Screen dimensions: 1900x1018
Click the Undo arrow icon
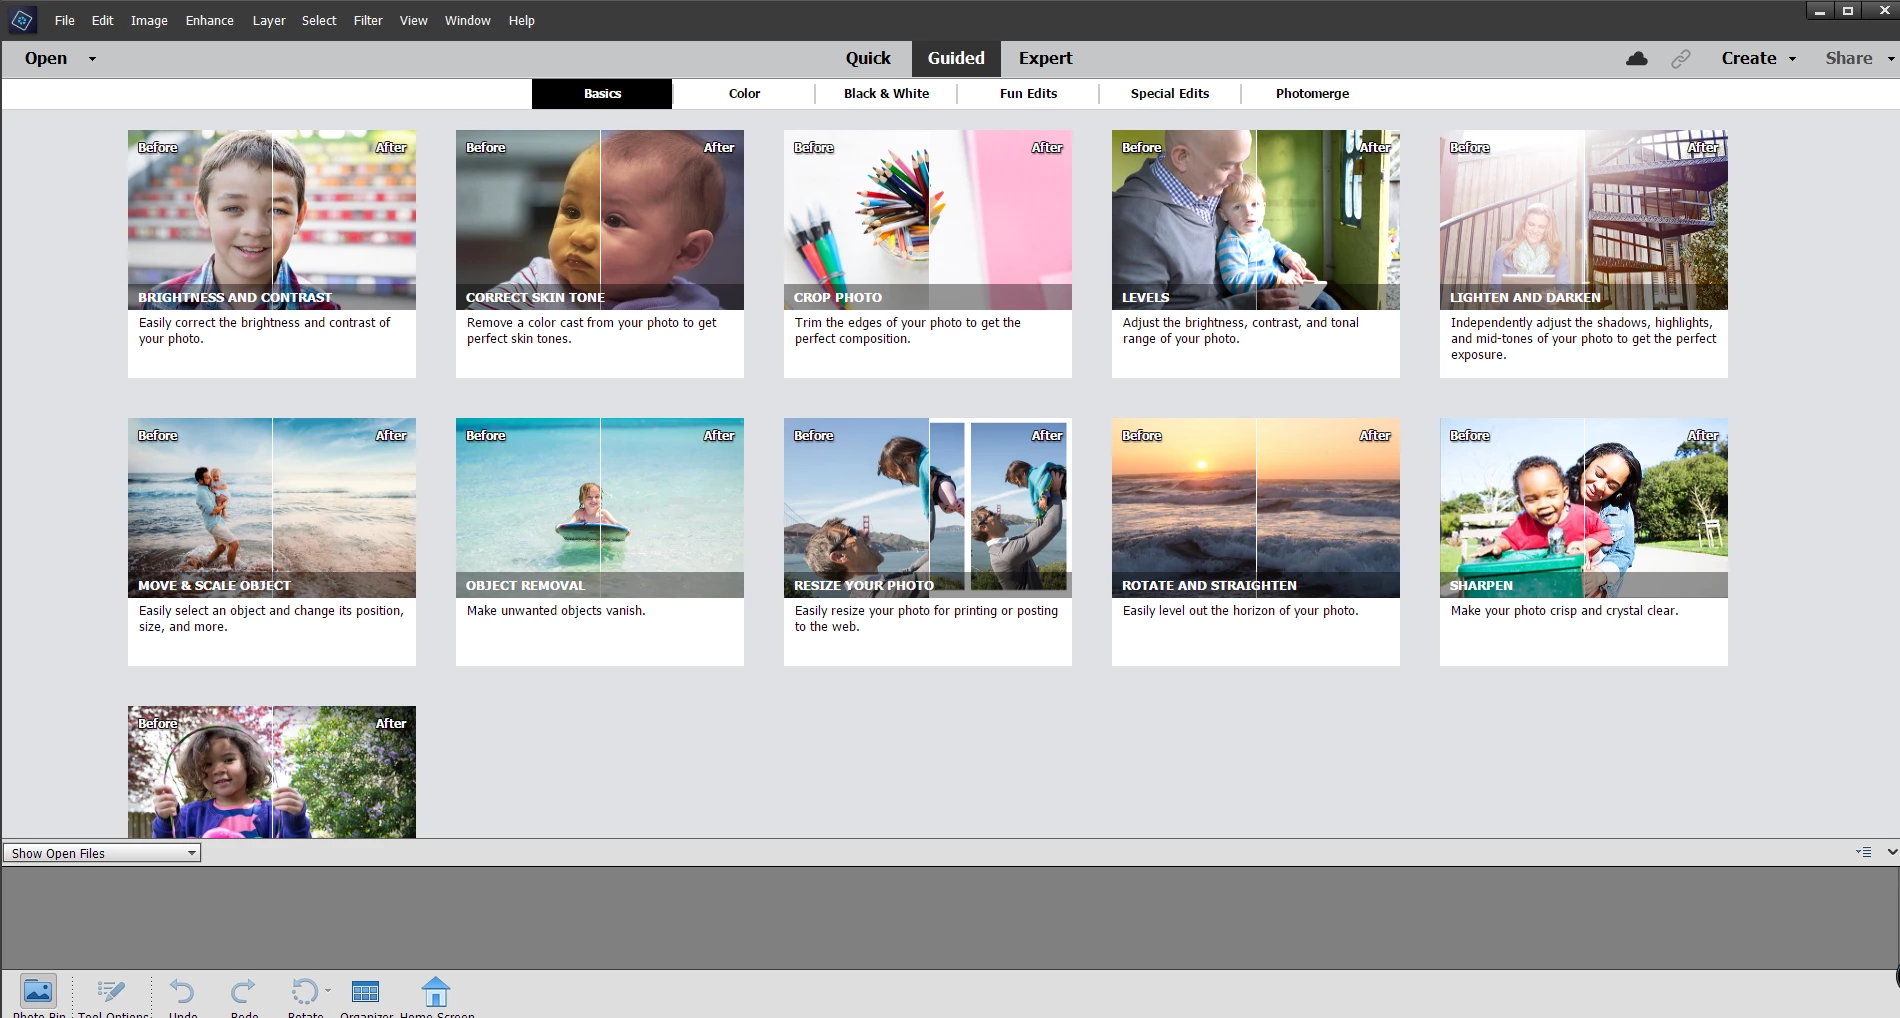click(x=182, y=991)
